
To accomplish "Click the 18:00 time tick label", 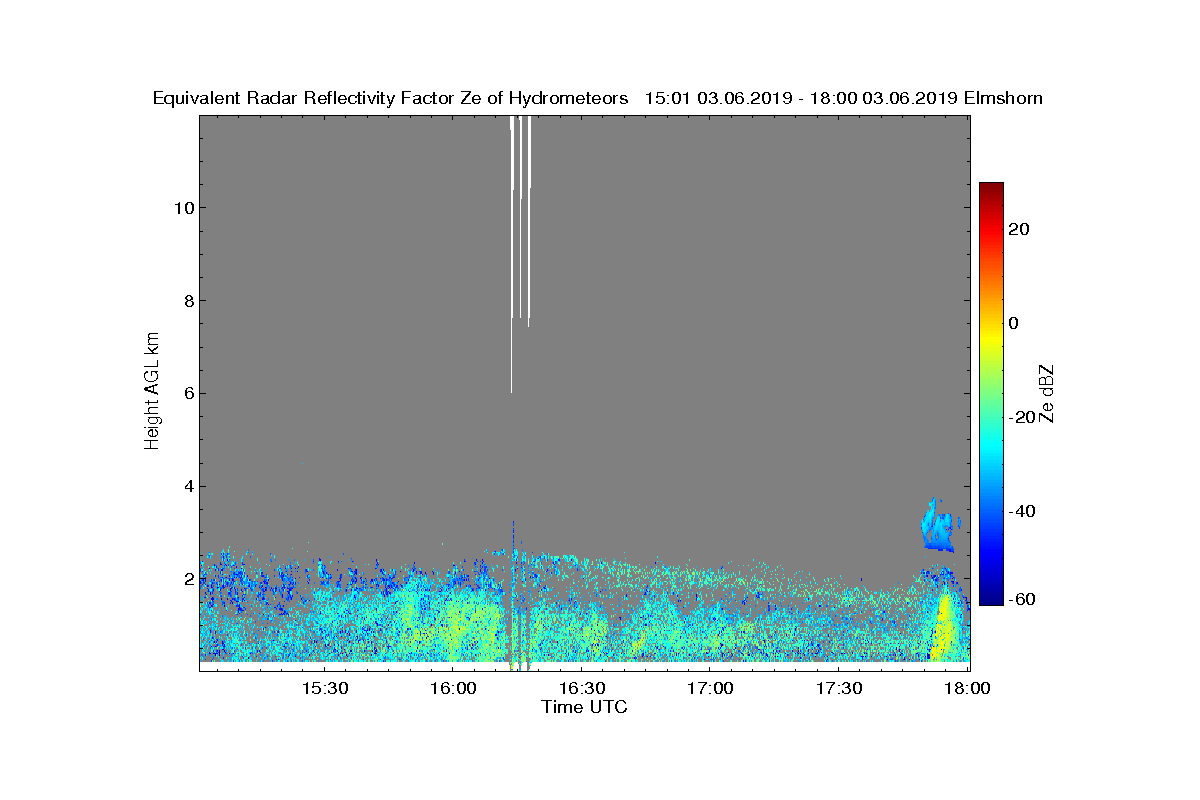I will point(968,689).
